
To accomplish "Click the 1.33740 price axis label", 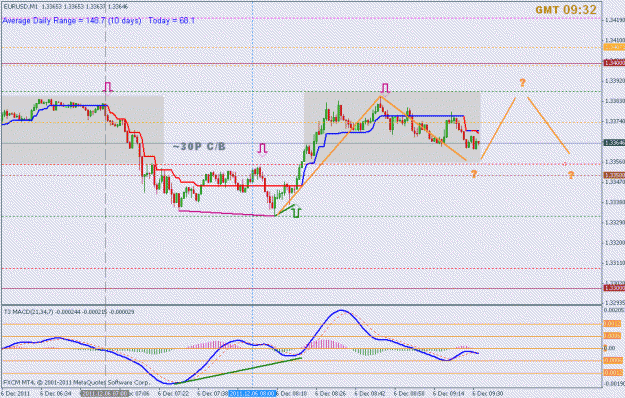I will point(614,121).
